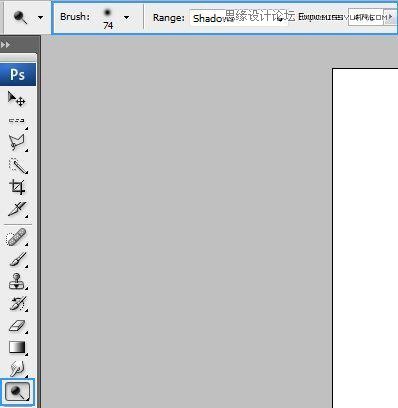Select the Clone Stamp tool

tap(17, 281)
